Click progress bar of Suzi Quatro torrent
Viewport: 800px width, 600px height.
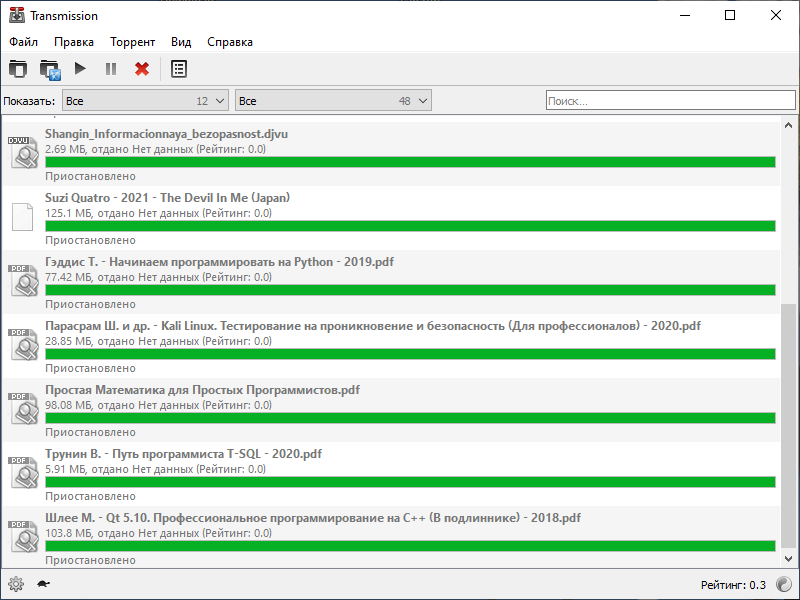pos(410,226)
